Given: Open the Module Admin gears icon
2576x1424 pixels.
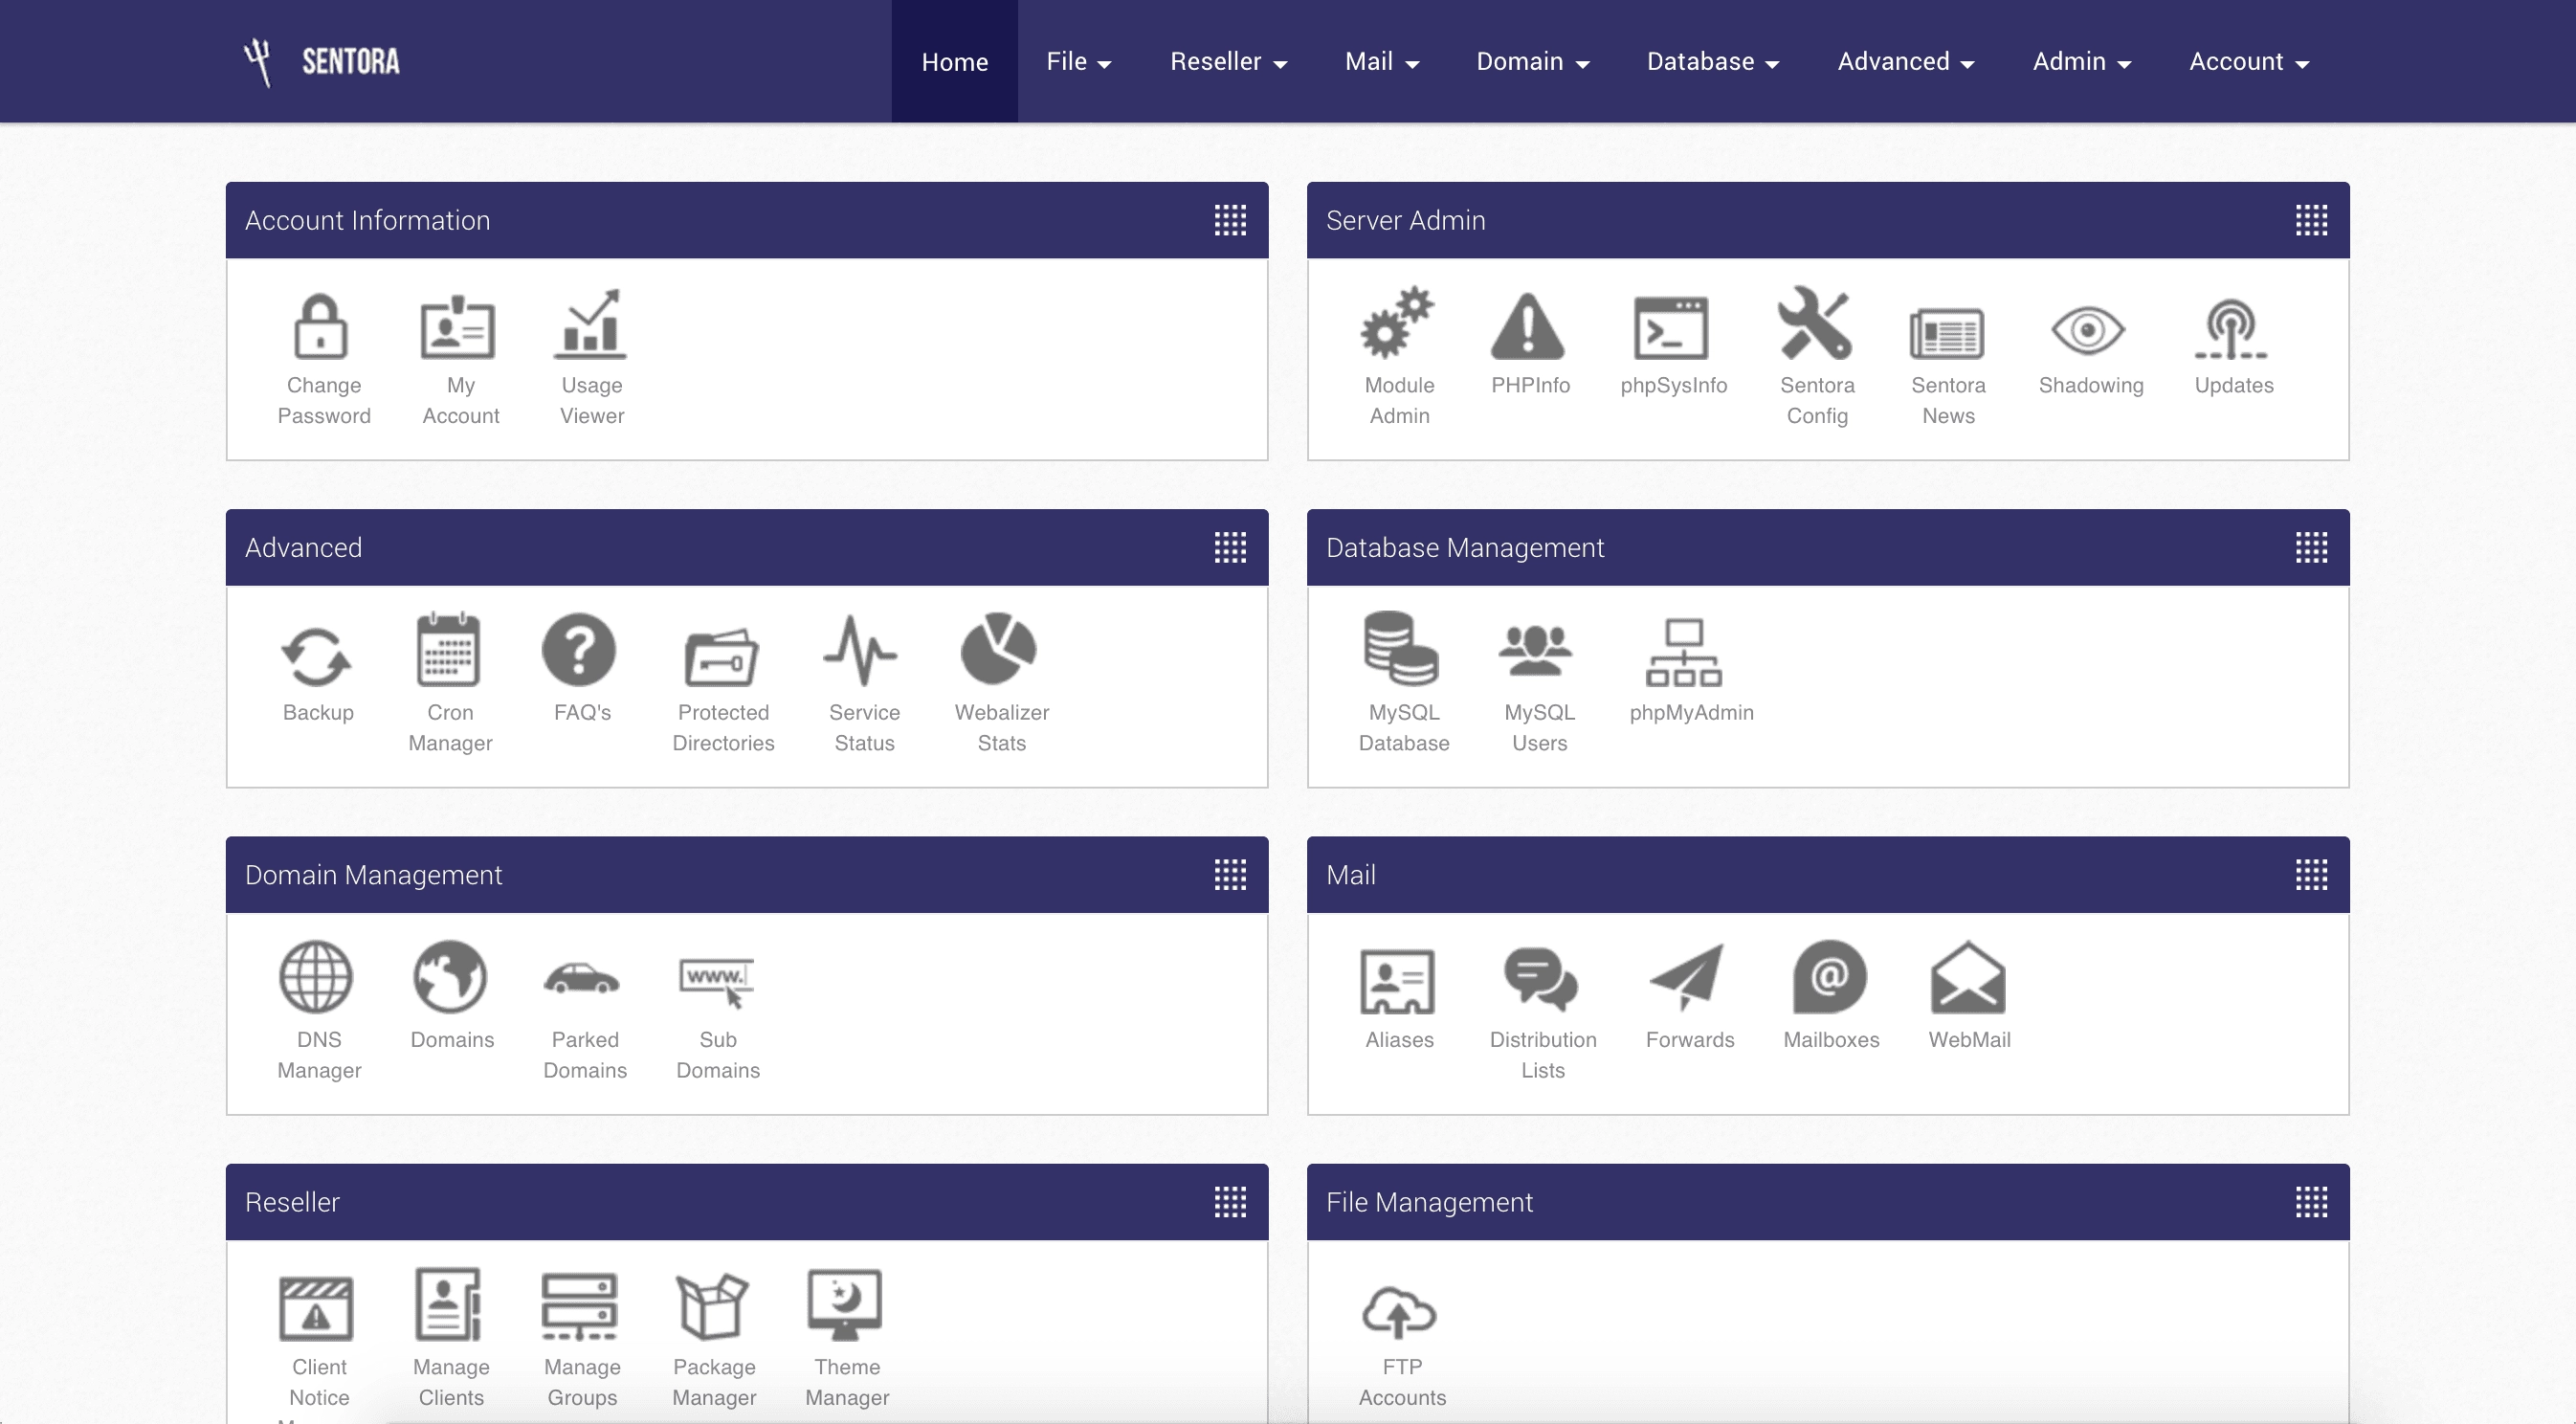Looking at the screenshot, I should (x=1397, y=324).
